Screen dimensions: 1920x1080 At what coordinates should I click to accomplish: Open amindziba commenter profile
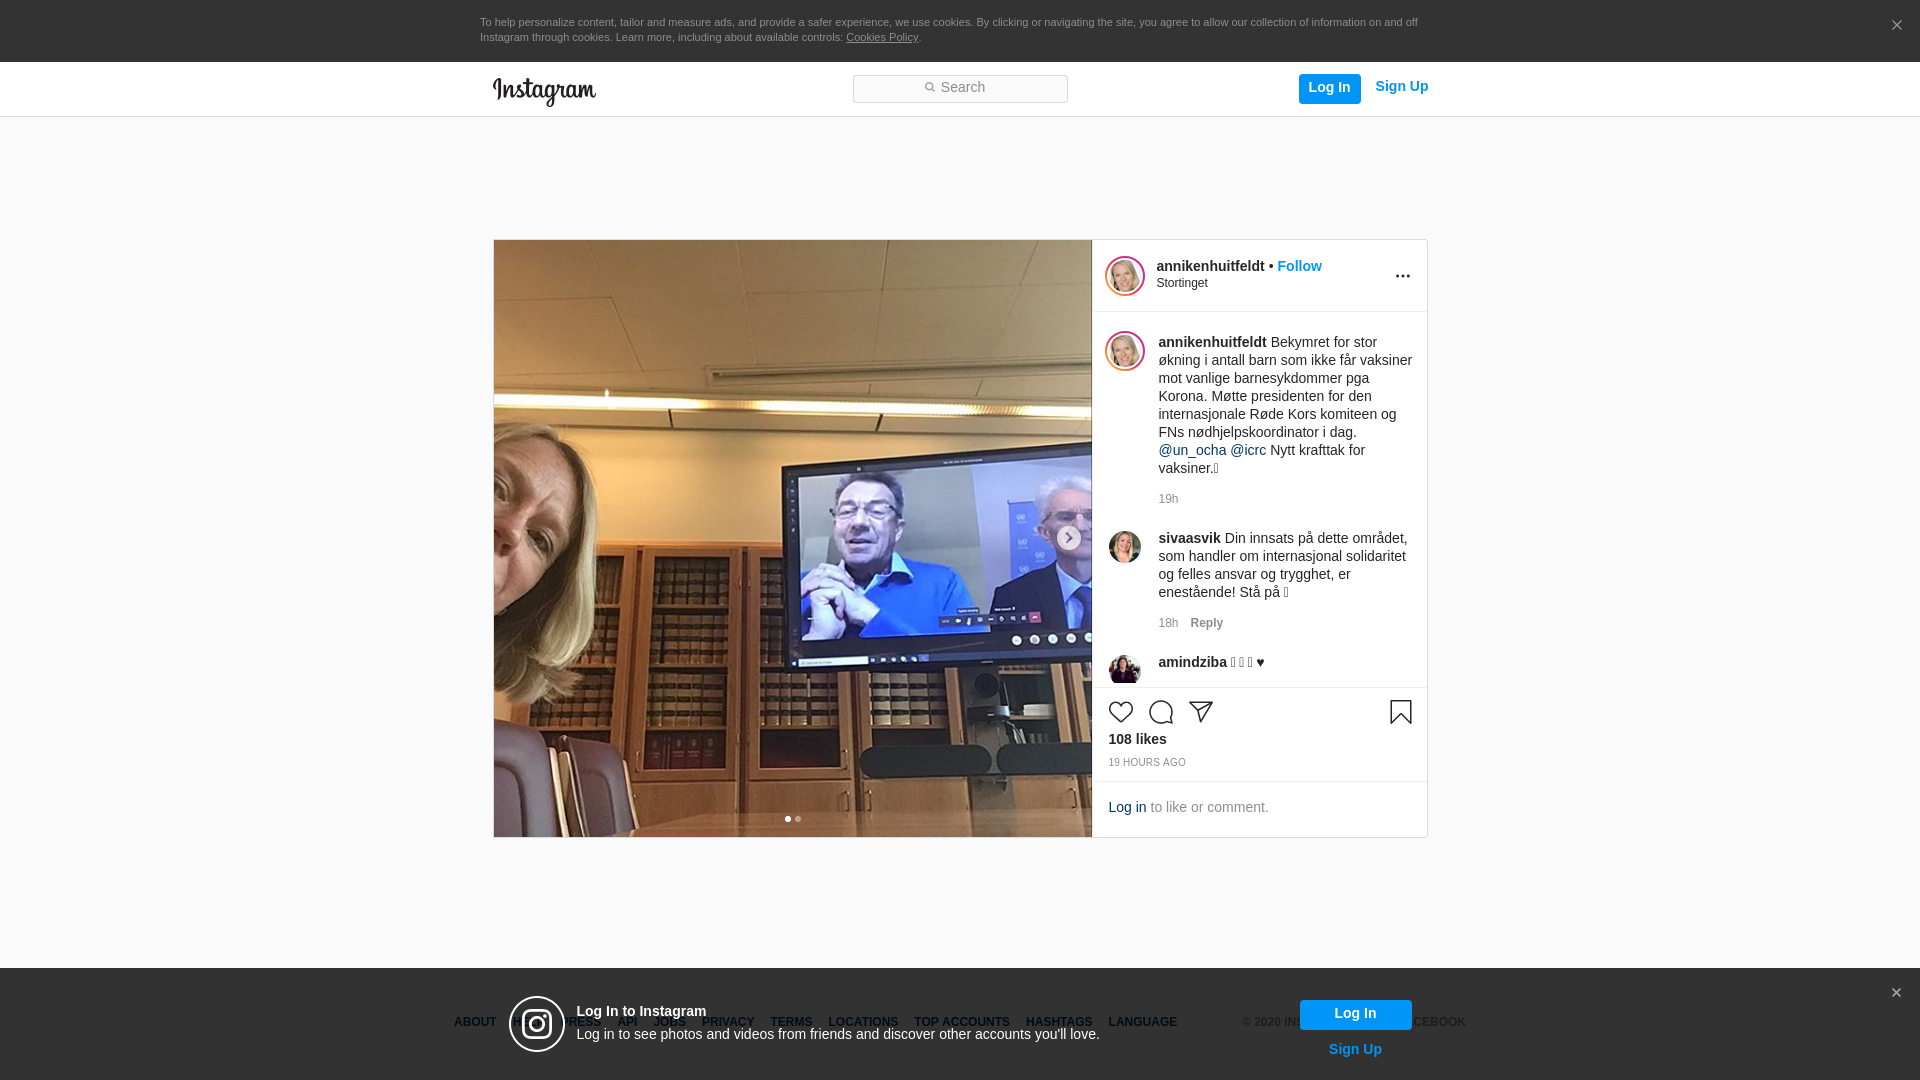point(1192,662)
